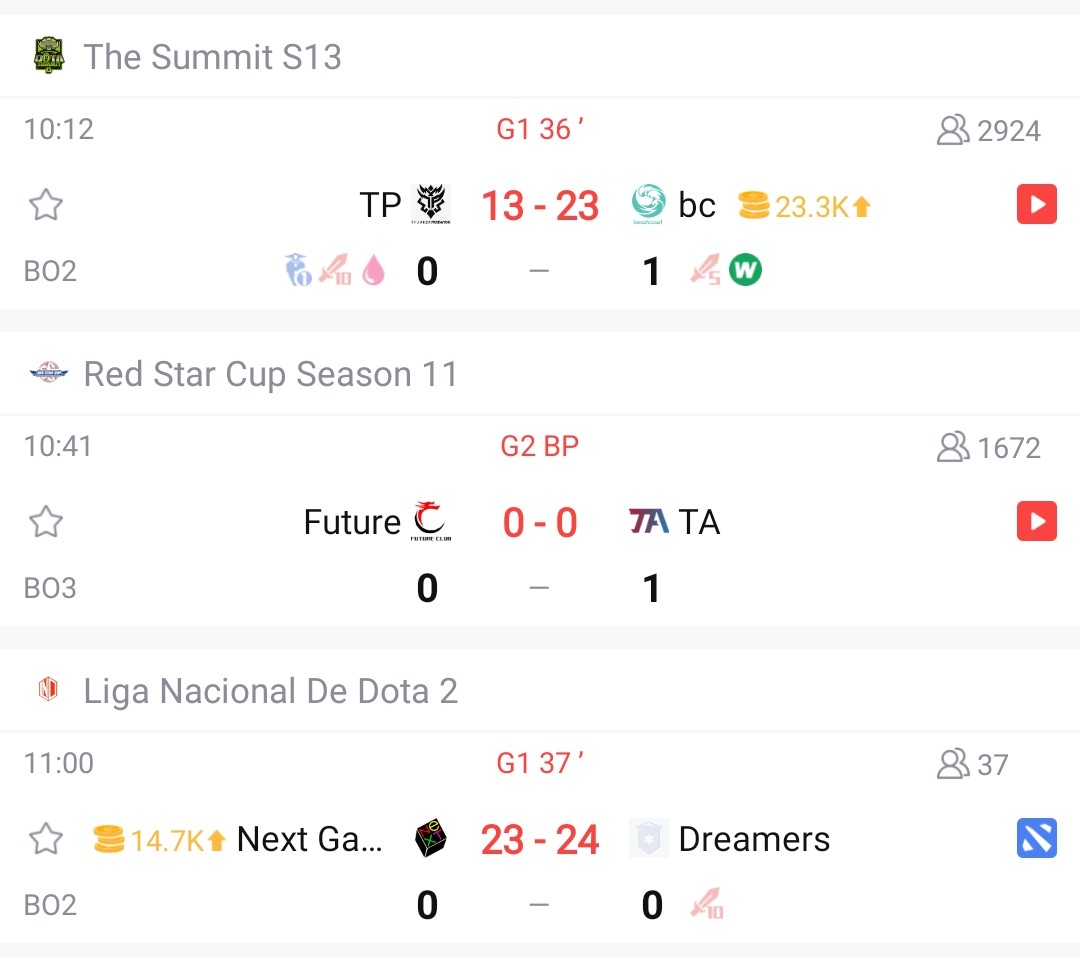Click the green W badge under bc
The image size is (1080, 957).
click(744, 270)
